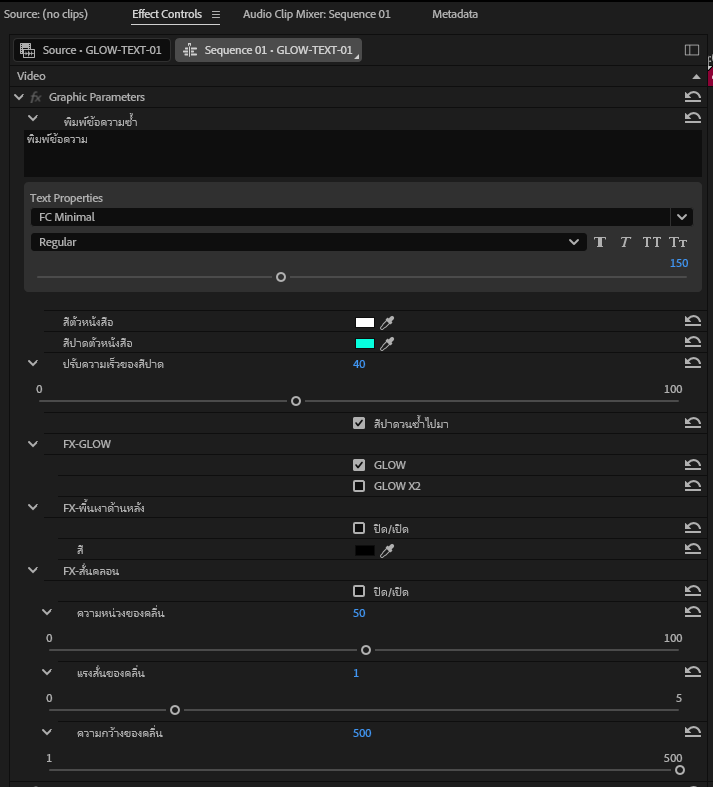Click the Faux Italic text style icon

(x=625, y=242)
